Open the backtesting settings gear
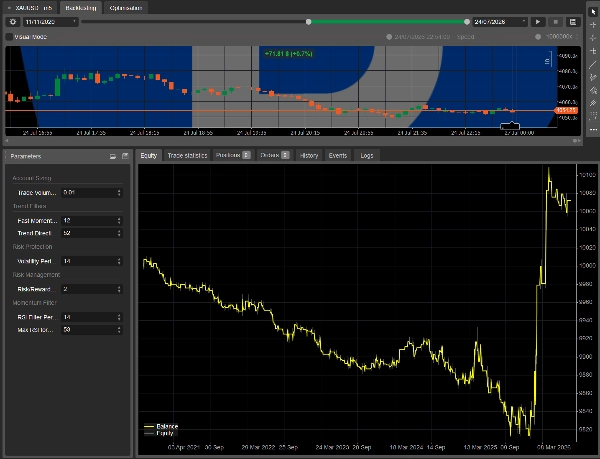 (13, 22)
